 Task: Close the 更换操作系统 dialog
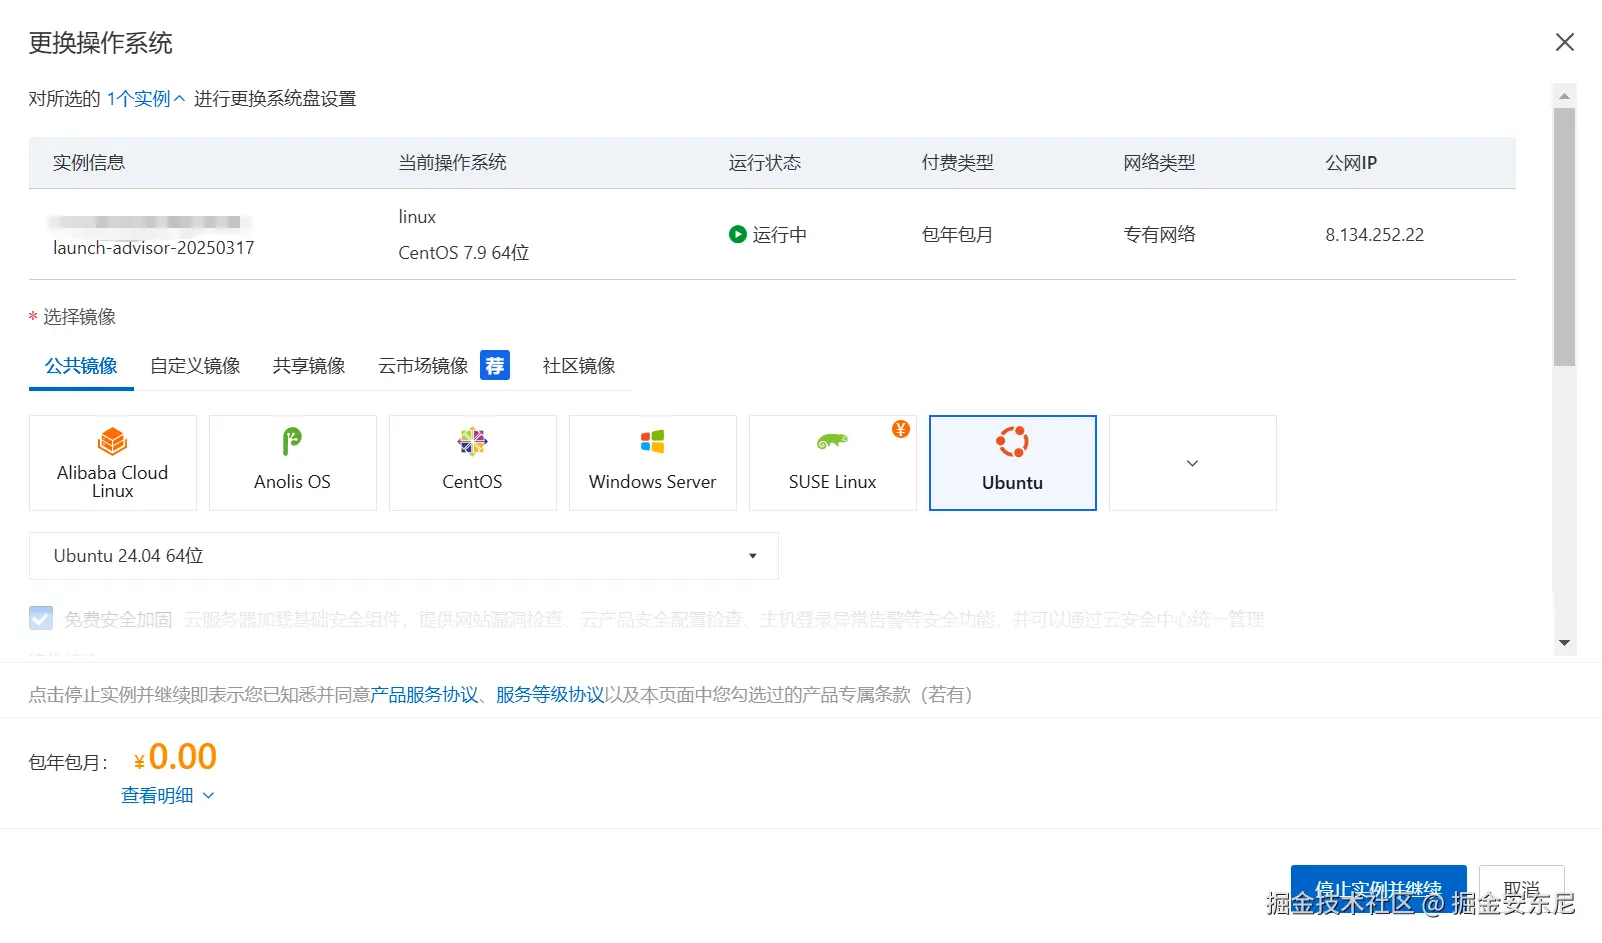click(1565, 42)
